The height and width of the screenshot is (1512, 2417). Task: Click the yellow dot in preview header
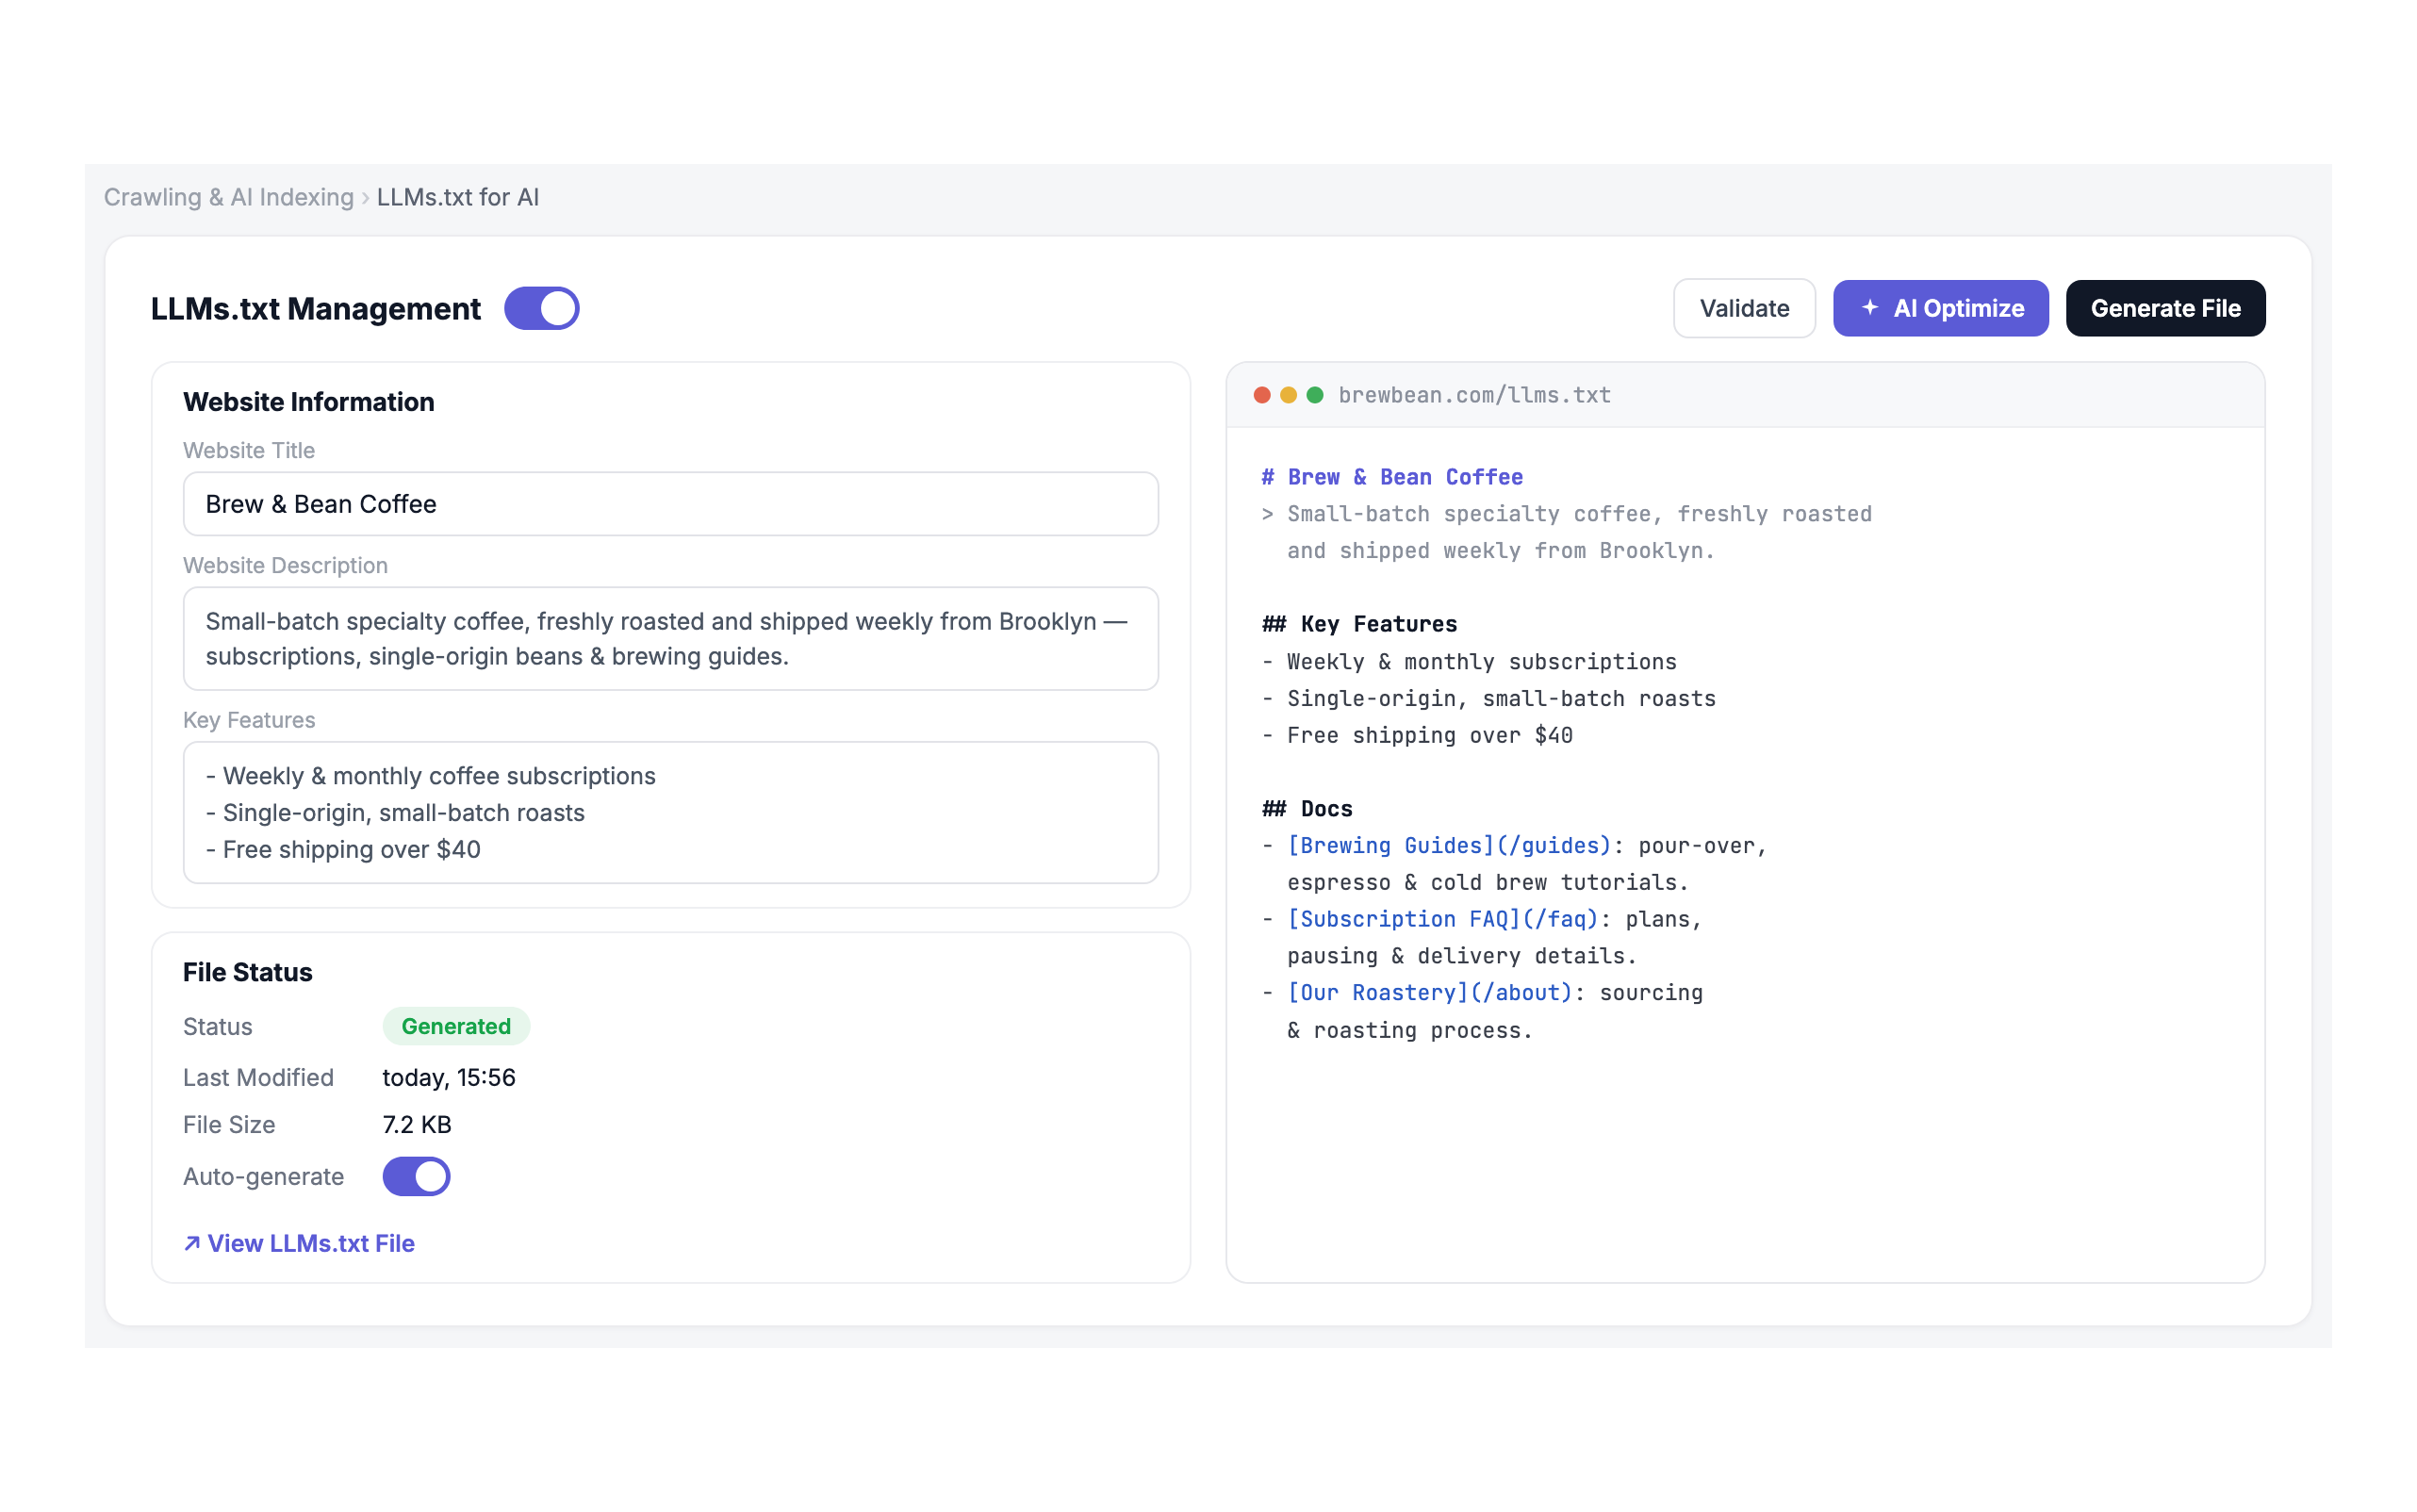1288,395
